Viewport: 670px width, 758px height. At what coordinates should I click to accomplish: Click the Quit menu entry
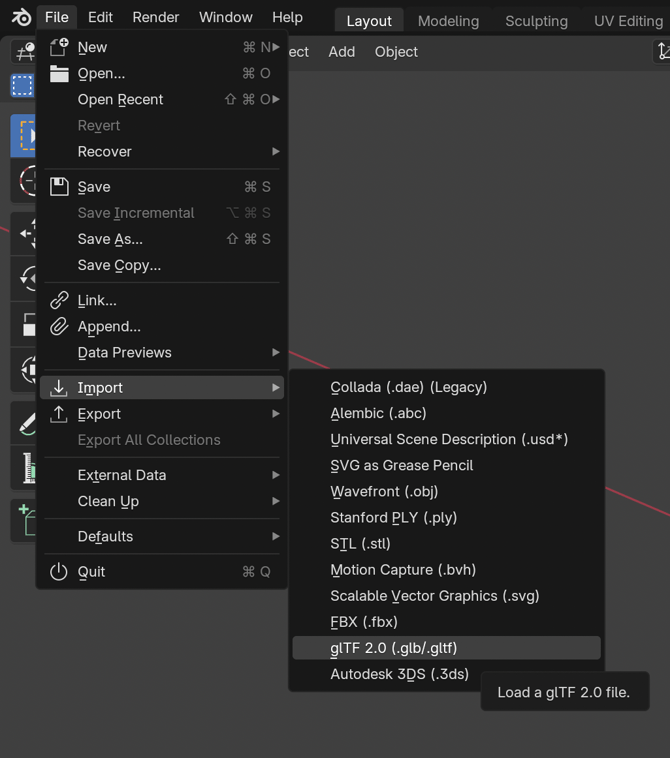(x=162, y=571)
